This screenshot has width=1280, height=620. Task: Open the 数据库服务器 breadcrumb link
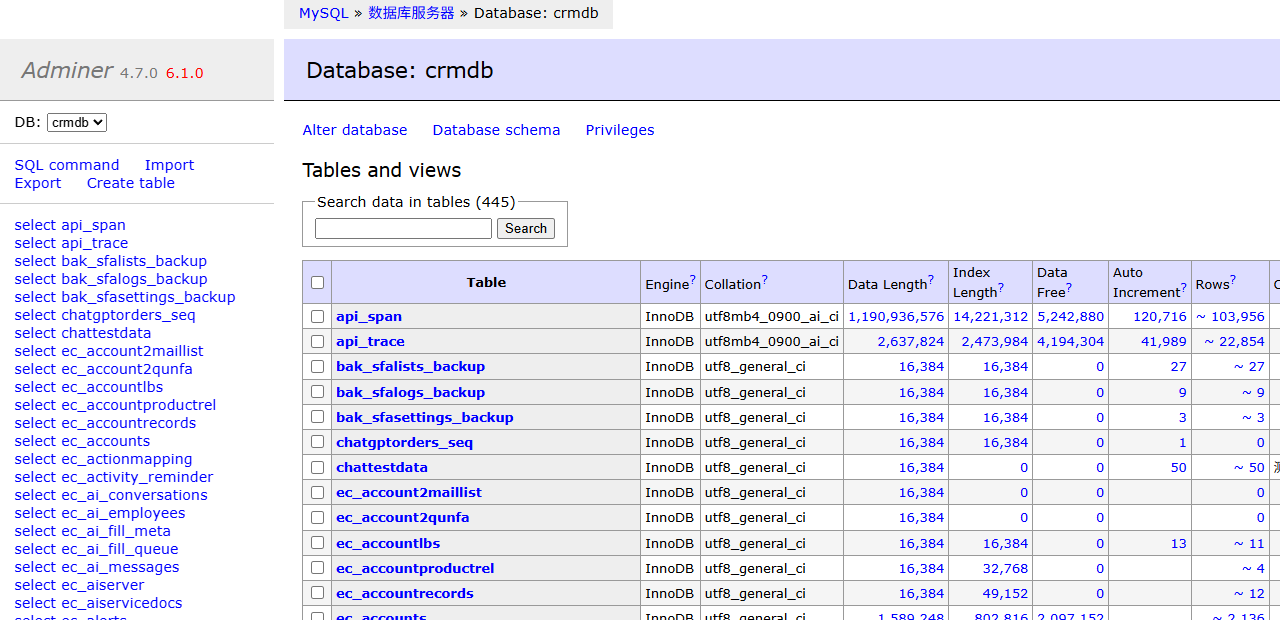coord(411,13)
